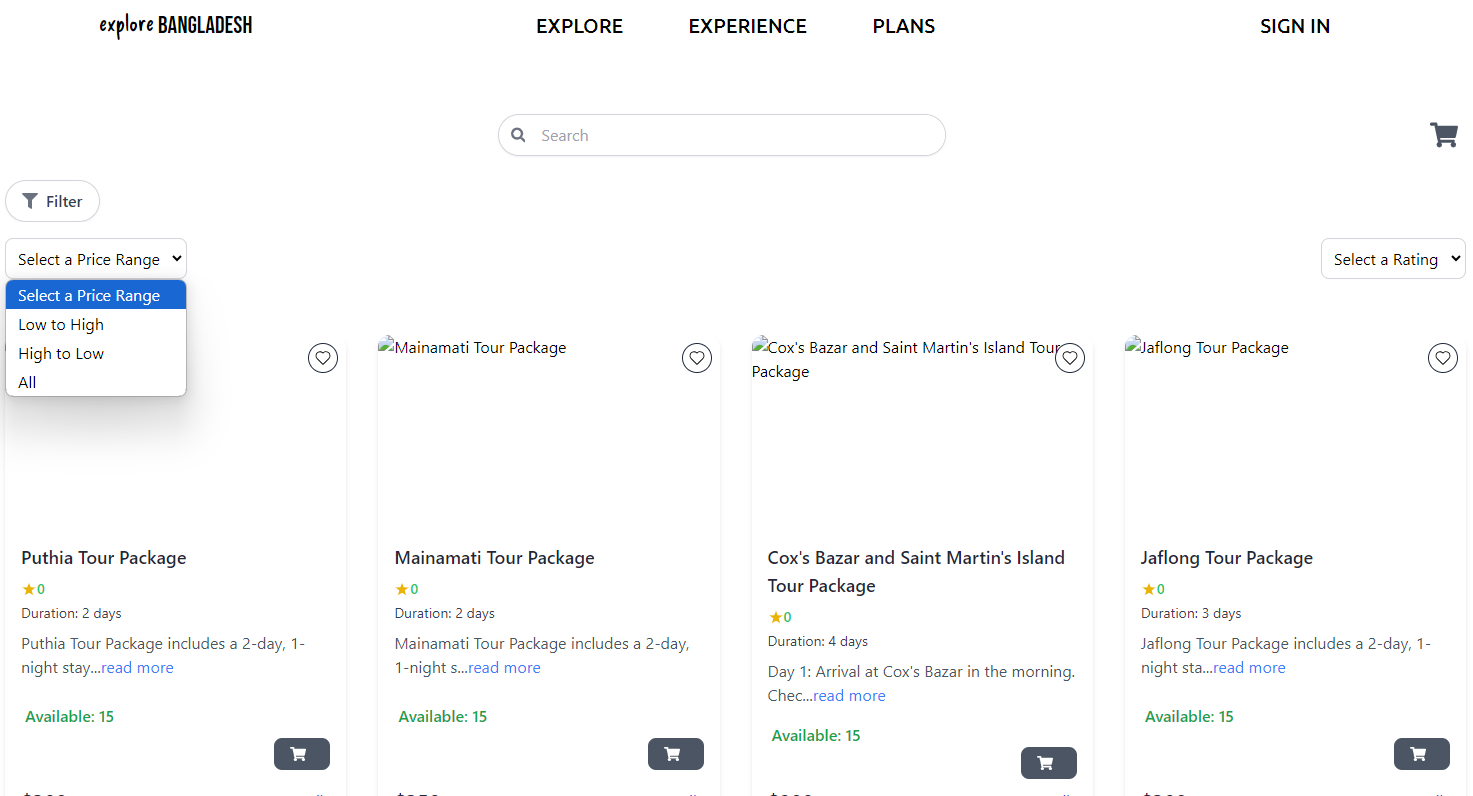The width and height of the screenshot is (1473, 796).
Task: Select Low to High price sorting
Action: coord(60,324)
